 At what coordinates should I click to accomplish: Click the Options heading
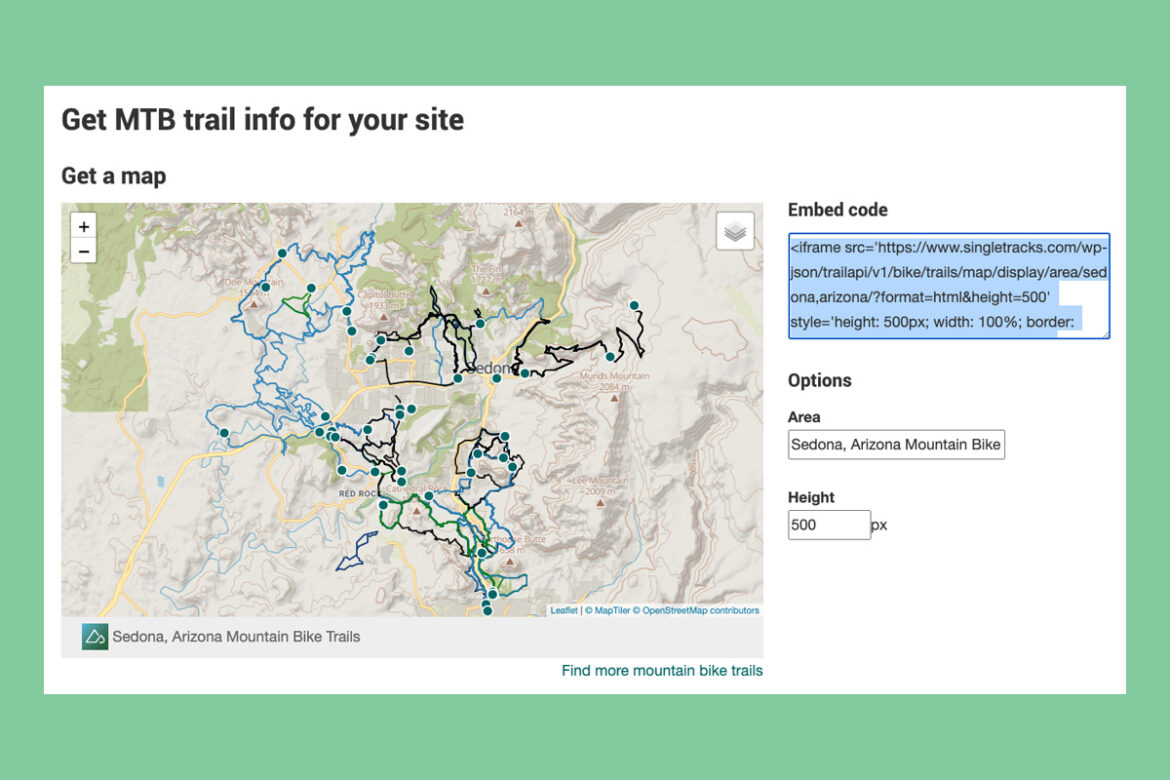819,381
